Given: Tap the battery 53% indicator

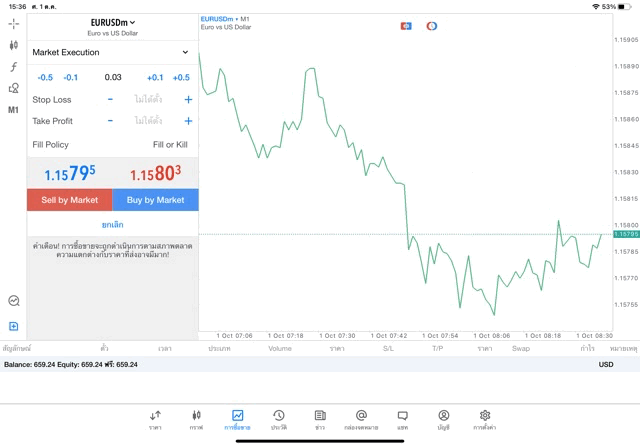Looking at the screenshot, I should tap(617, 7).
